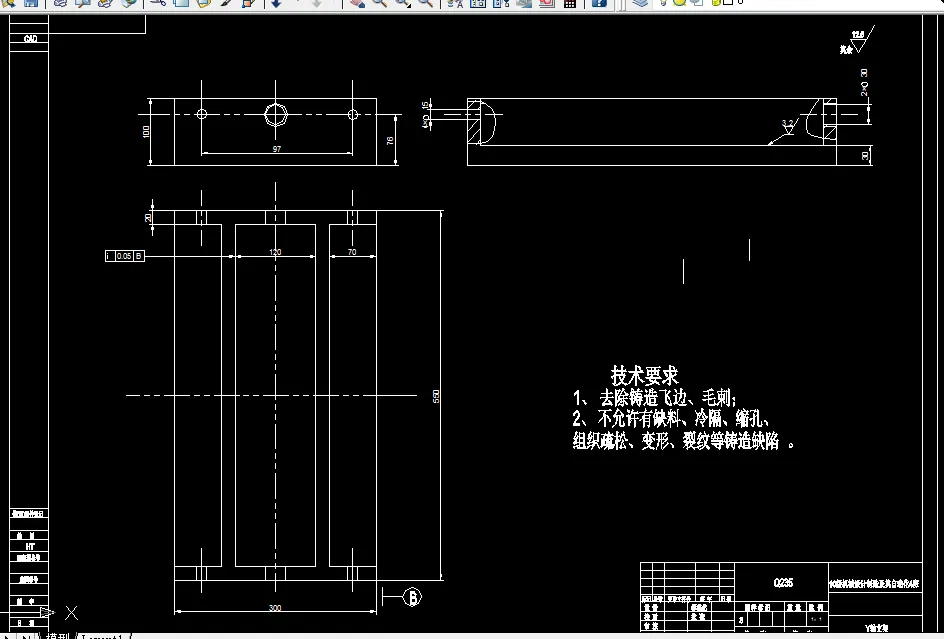944x639 pixels.
Task: Open the Calculator grid icon
Action: 570,3
